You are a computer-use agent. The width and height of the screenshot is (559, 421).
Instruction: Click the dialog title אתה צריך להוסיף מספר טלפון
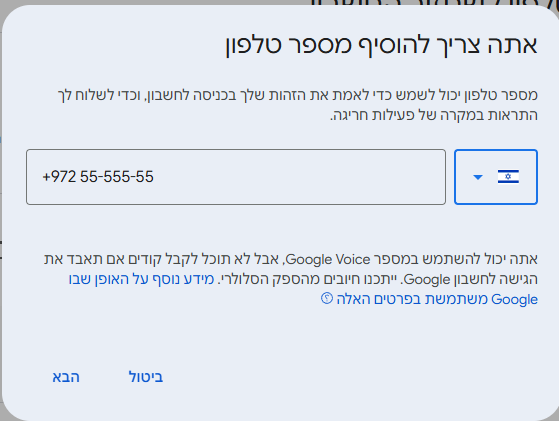[x=381, y=45]
